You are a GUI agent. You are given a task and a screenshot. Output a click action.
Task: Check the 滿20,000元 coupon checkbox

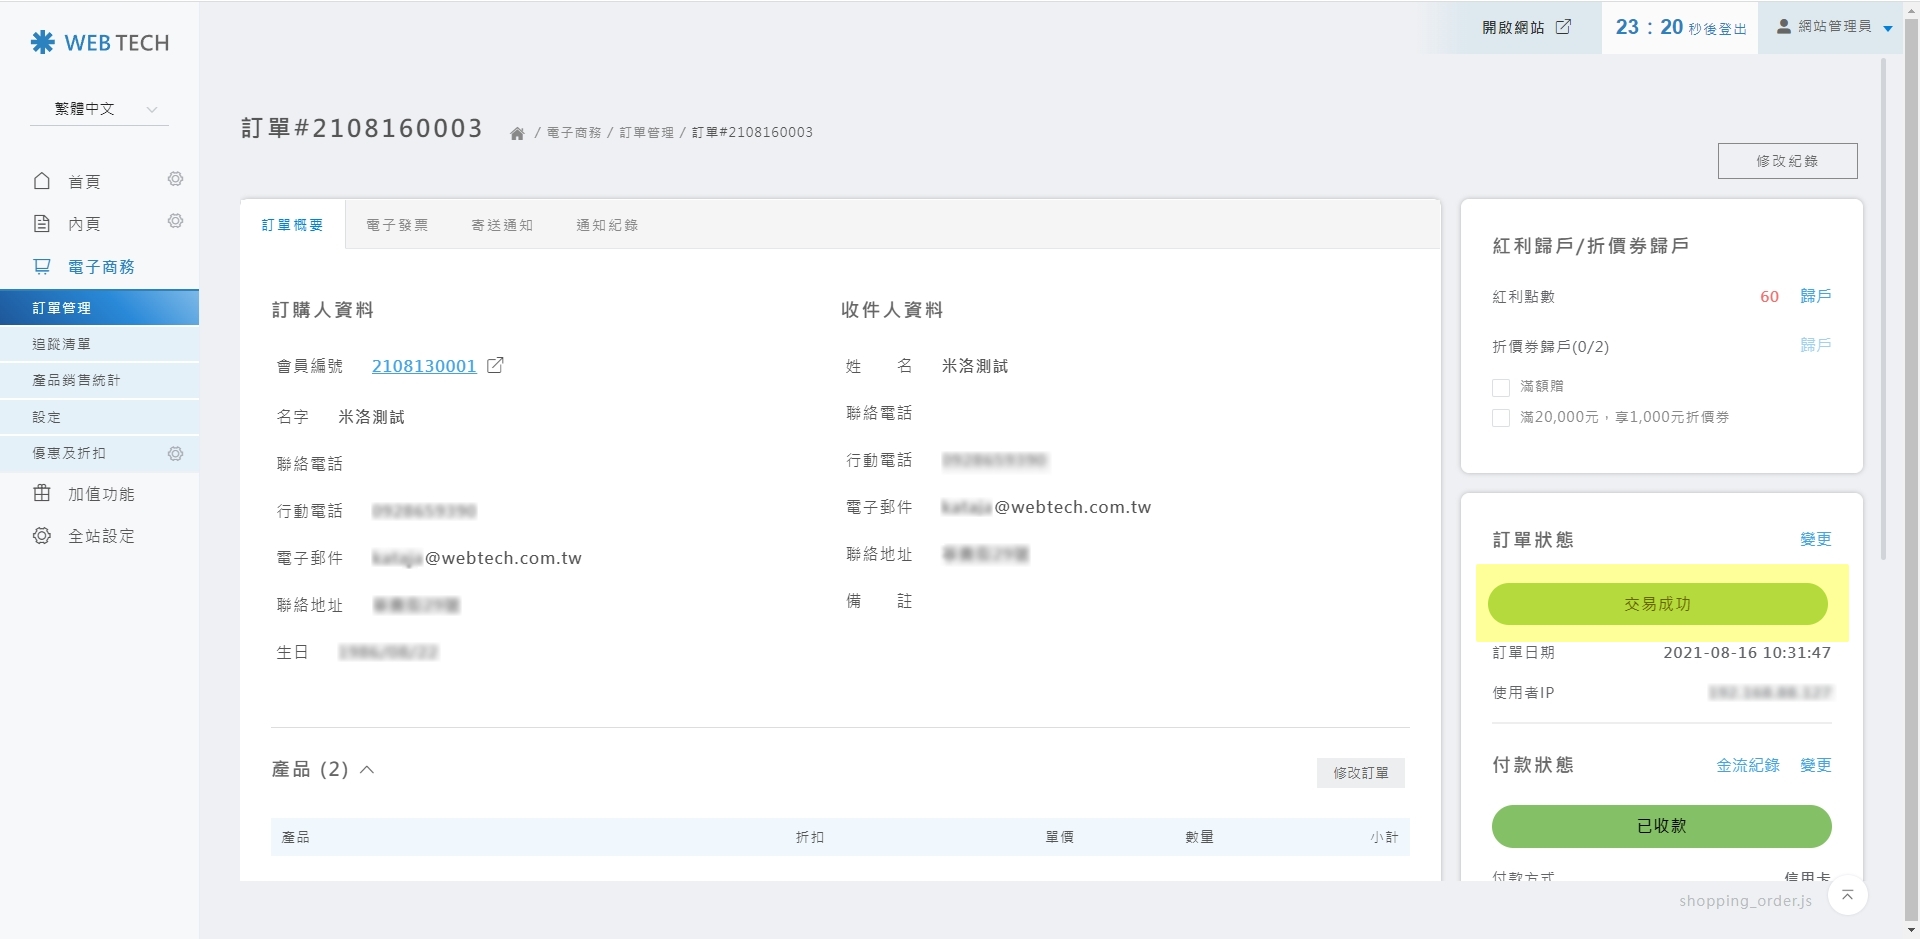[x=1501, y=418]
